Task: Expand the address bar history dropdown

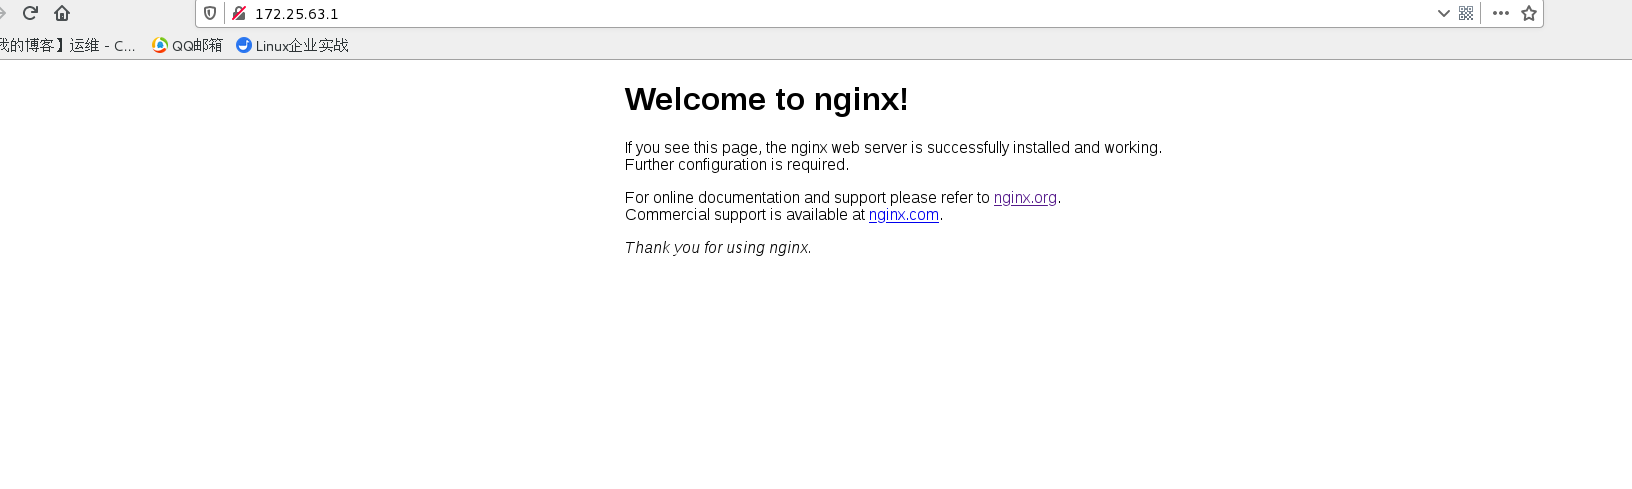Action: point(1443,13)
